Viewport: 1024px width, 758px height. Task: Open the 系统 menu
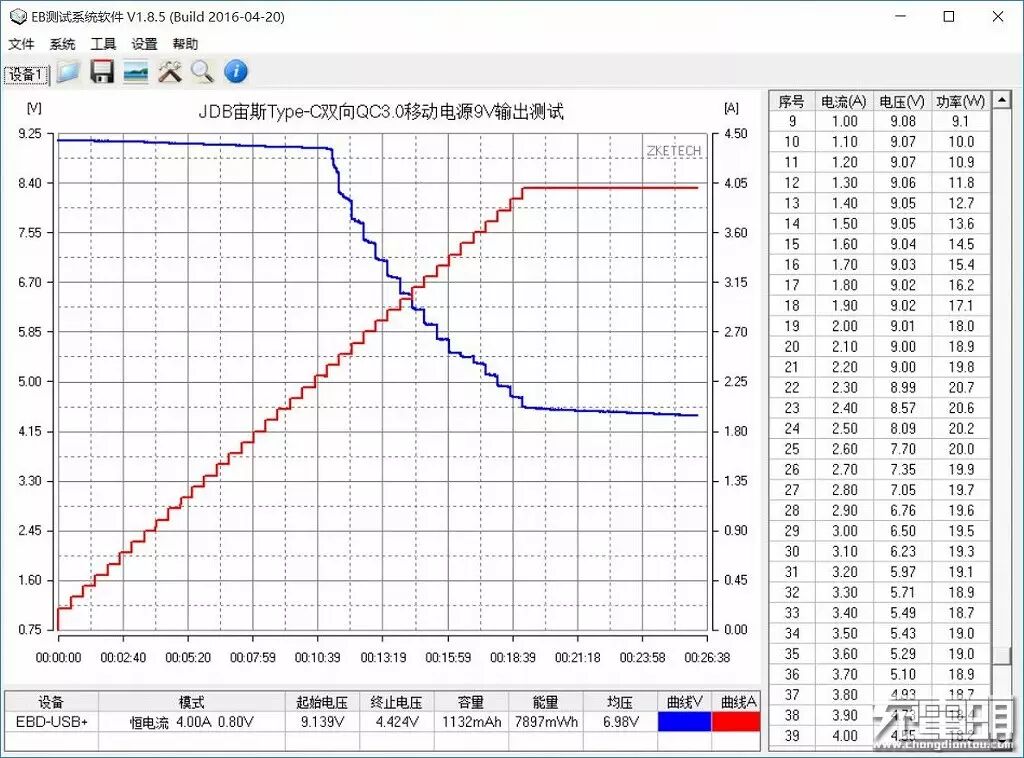coord(62,44)
